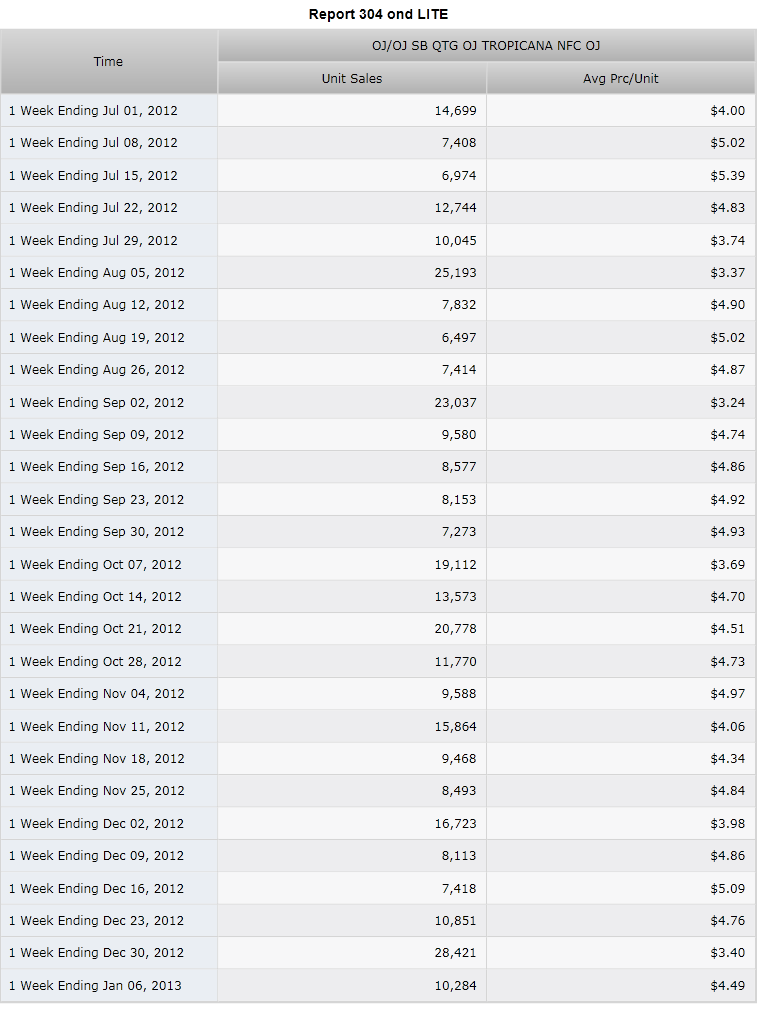The image size is (757, 1027).
Task: Click unit sales value 28,421
Action: point(455,953)
